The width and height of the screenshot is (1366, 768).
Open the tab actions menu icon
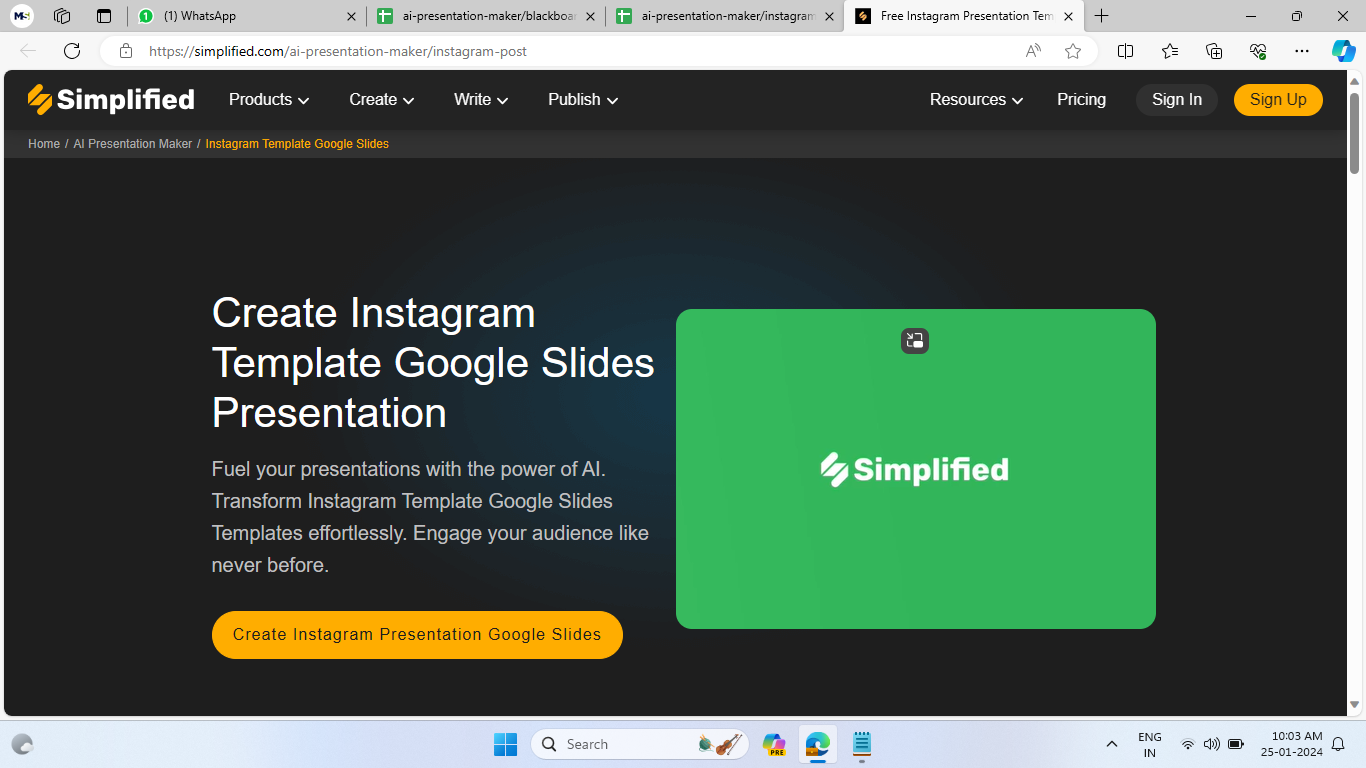pyautogui.click(x=104, y=16)
